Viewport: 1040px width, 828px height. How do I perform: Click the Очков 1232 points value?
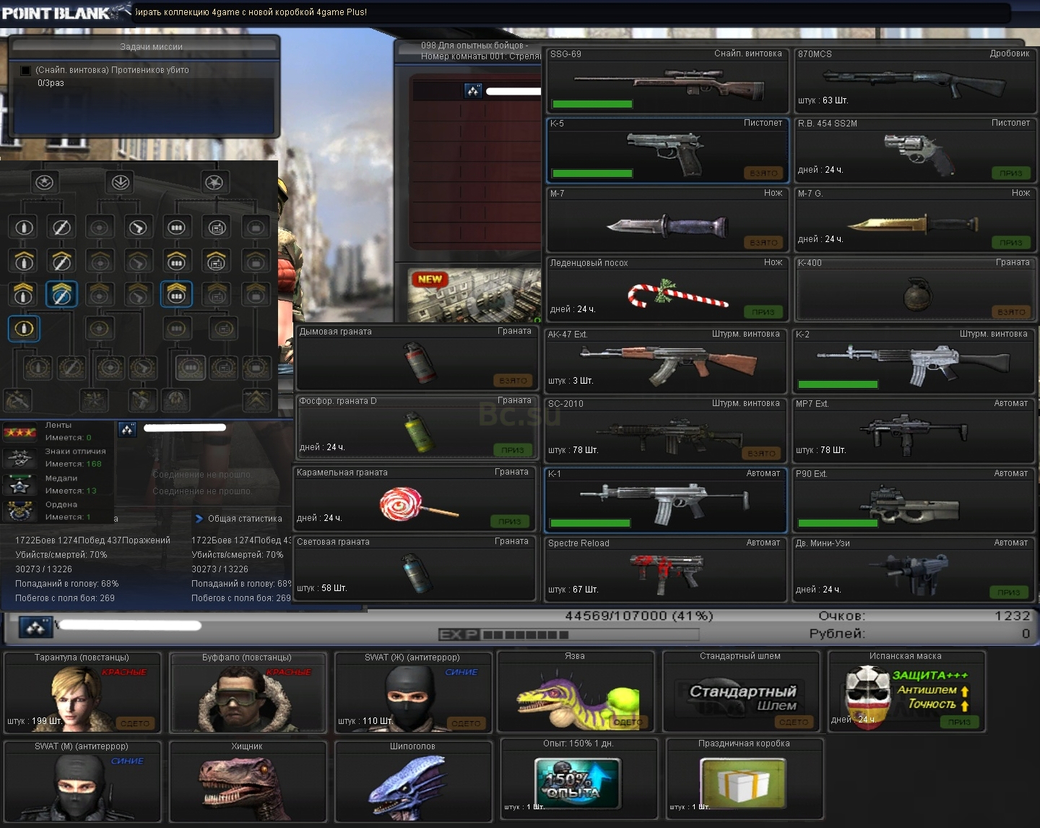1012,616
